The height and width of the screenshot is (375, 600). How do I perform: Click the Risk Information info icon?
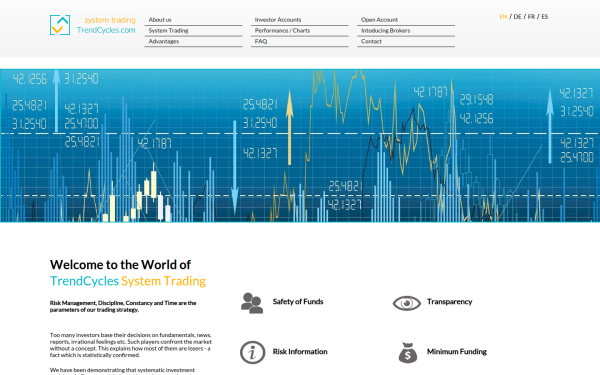click(252, 352)
